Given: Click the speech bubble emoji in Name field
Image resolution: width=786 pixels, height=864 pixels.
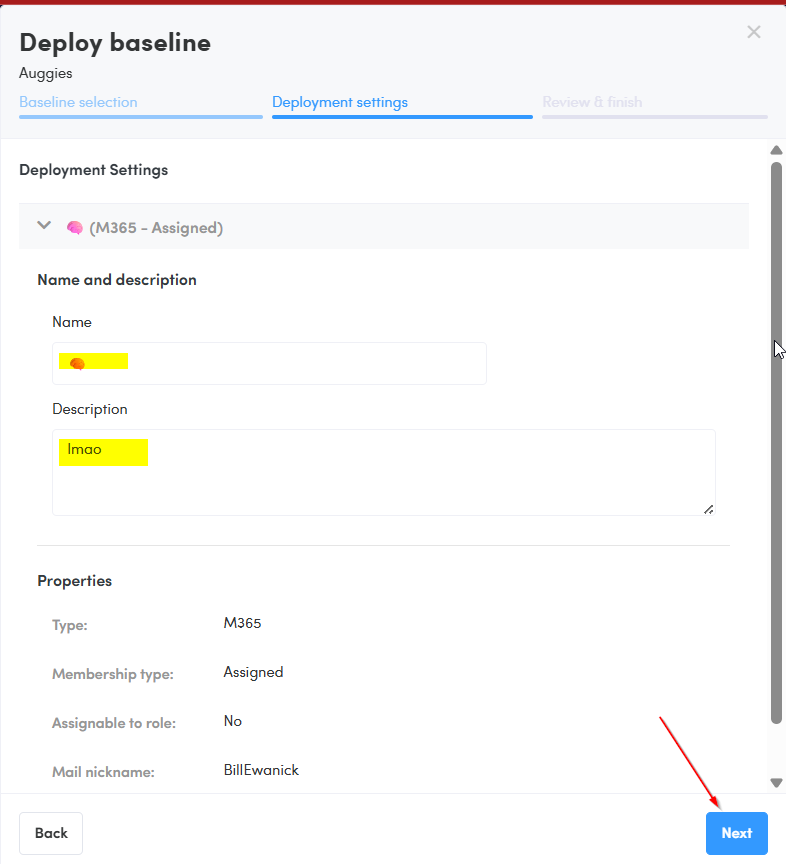Looking at the screenshot, I should tap(77, 363).
